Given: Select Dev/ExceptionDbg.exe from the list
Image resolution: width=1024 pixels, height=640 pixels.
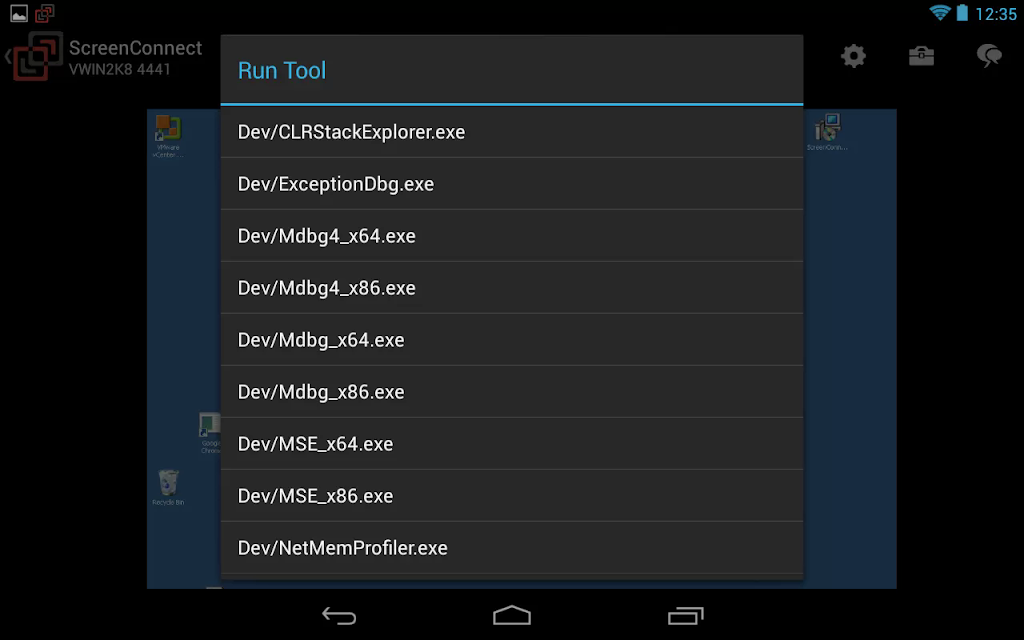Looking at the screenshot, I should pos(511,184).
